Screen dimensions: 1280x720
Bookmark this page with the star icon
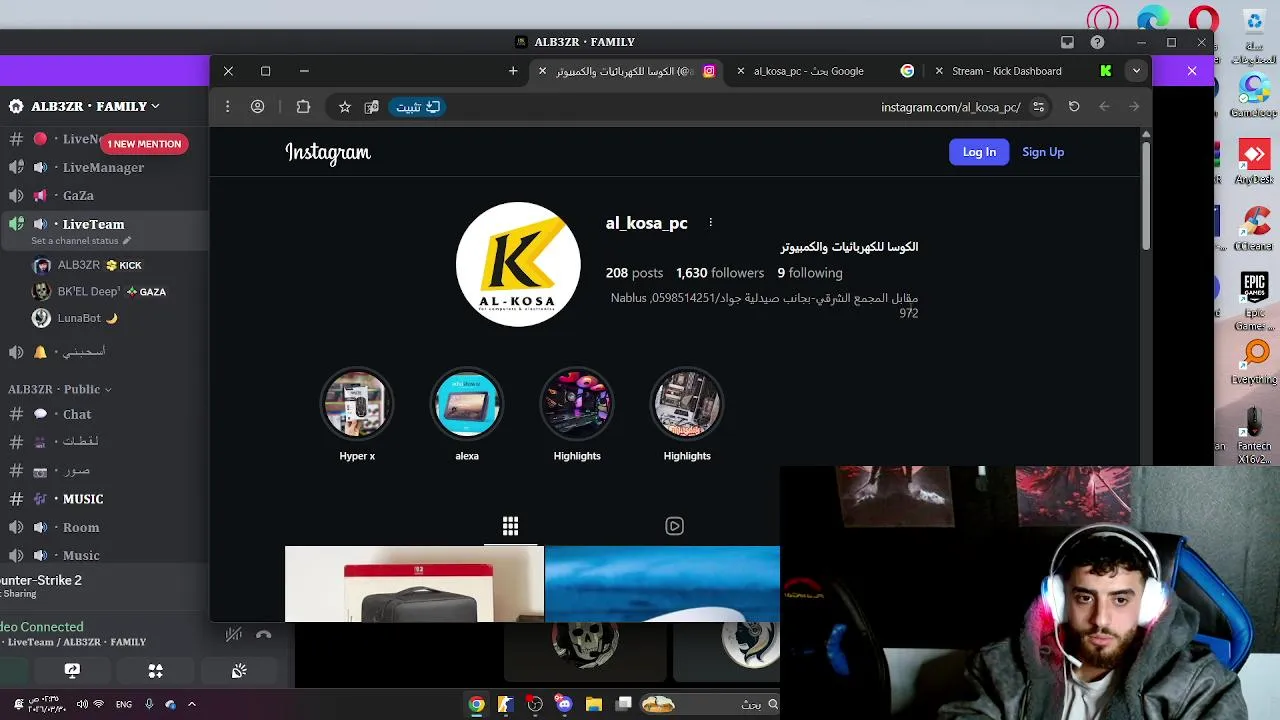[344, 107]
